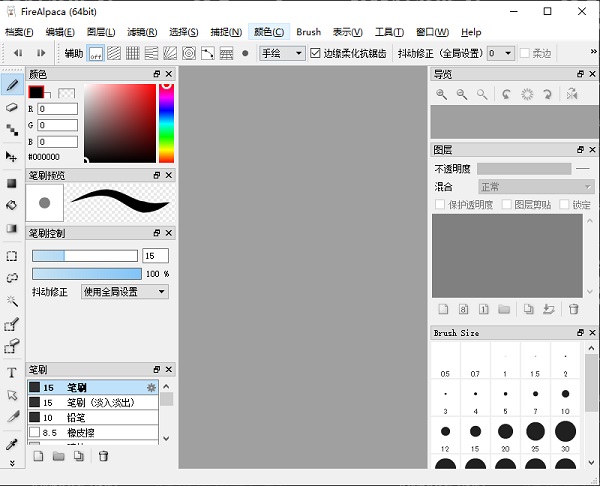Image resolution: width=600 pixels, height=486 pixels.
Task: Pick the Eyedropper tool
Action: [x=12, y=443]
